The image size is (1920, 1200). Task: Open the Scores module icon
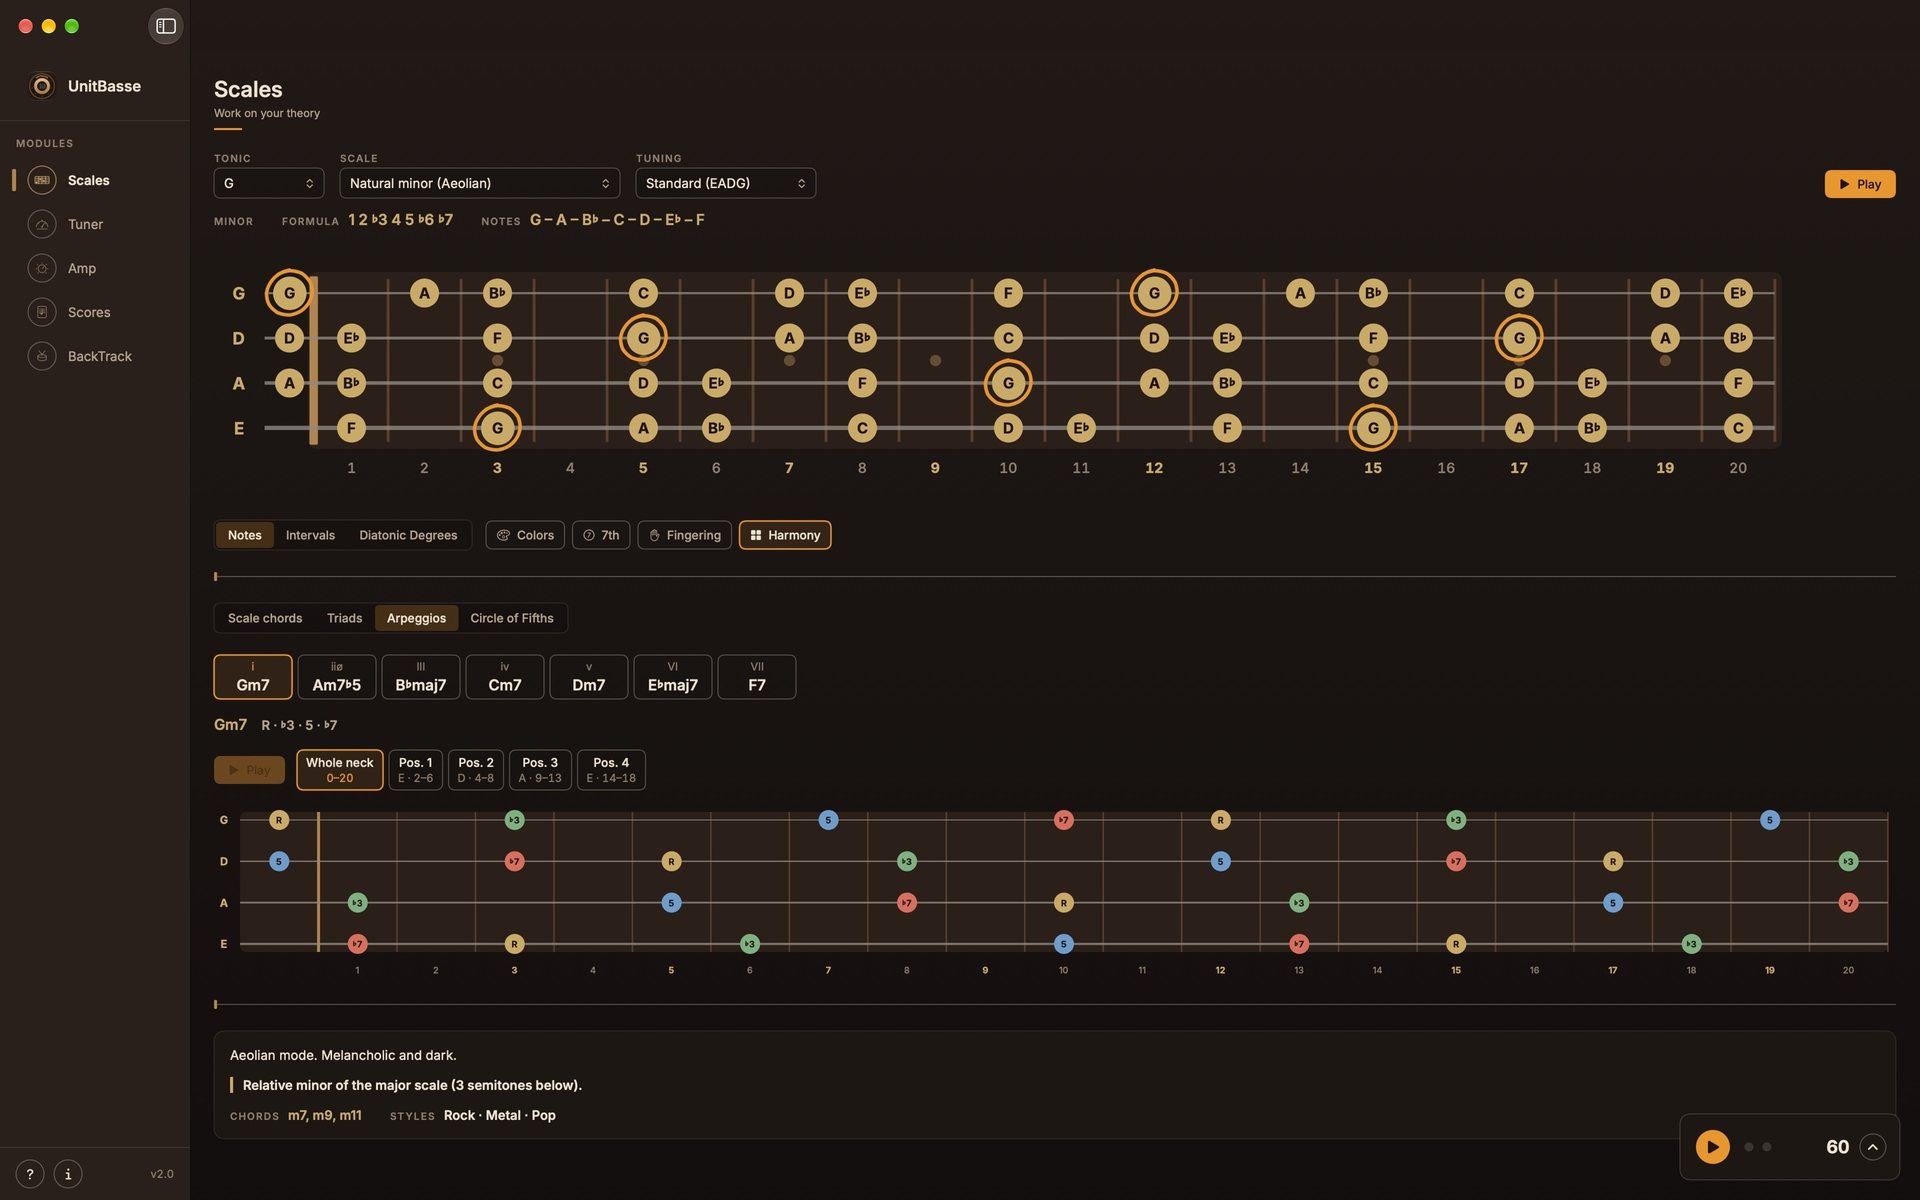point(42,312)
